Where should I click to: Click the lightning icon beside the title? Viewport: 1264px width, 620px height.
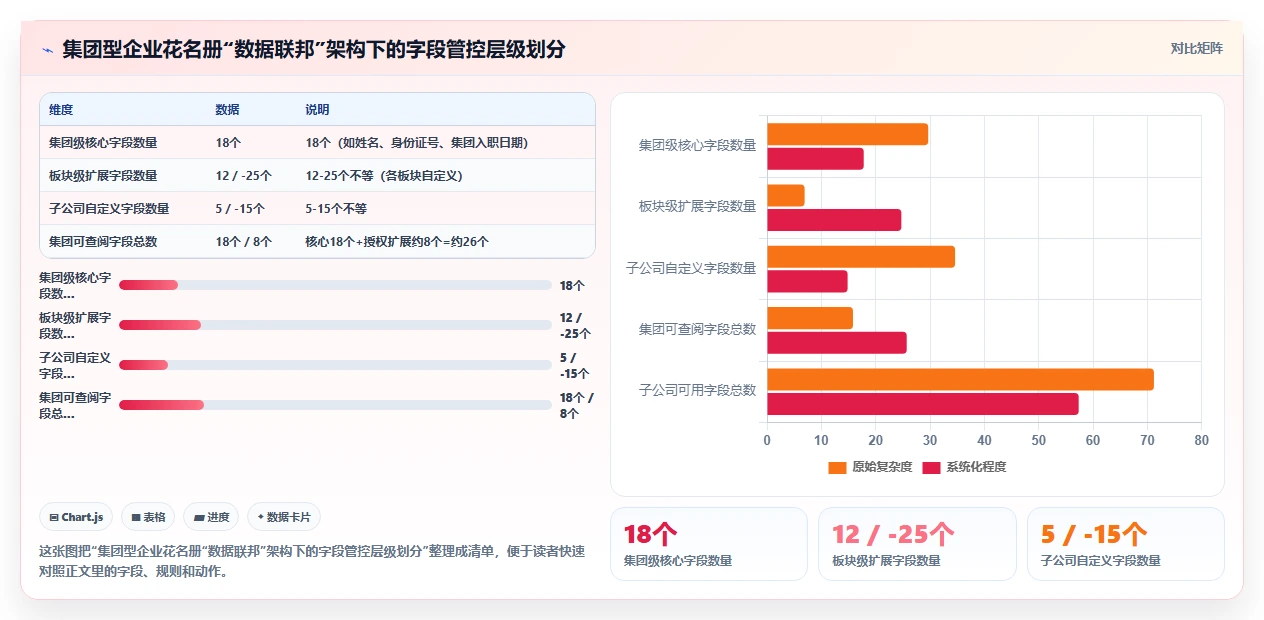tap(47, 49)
